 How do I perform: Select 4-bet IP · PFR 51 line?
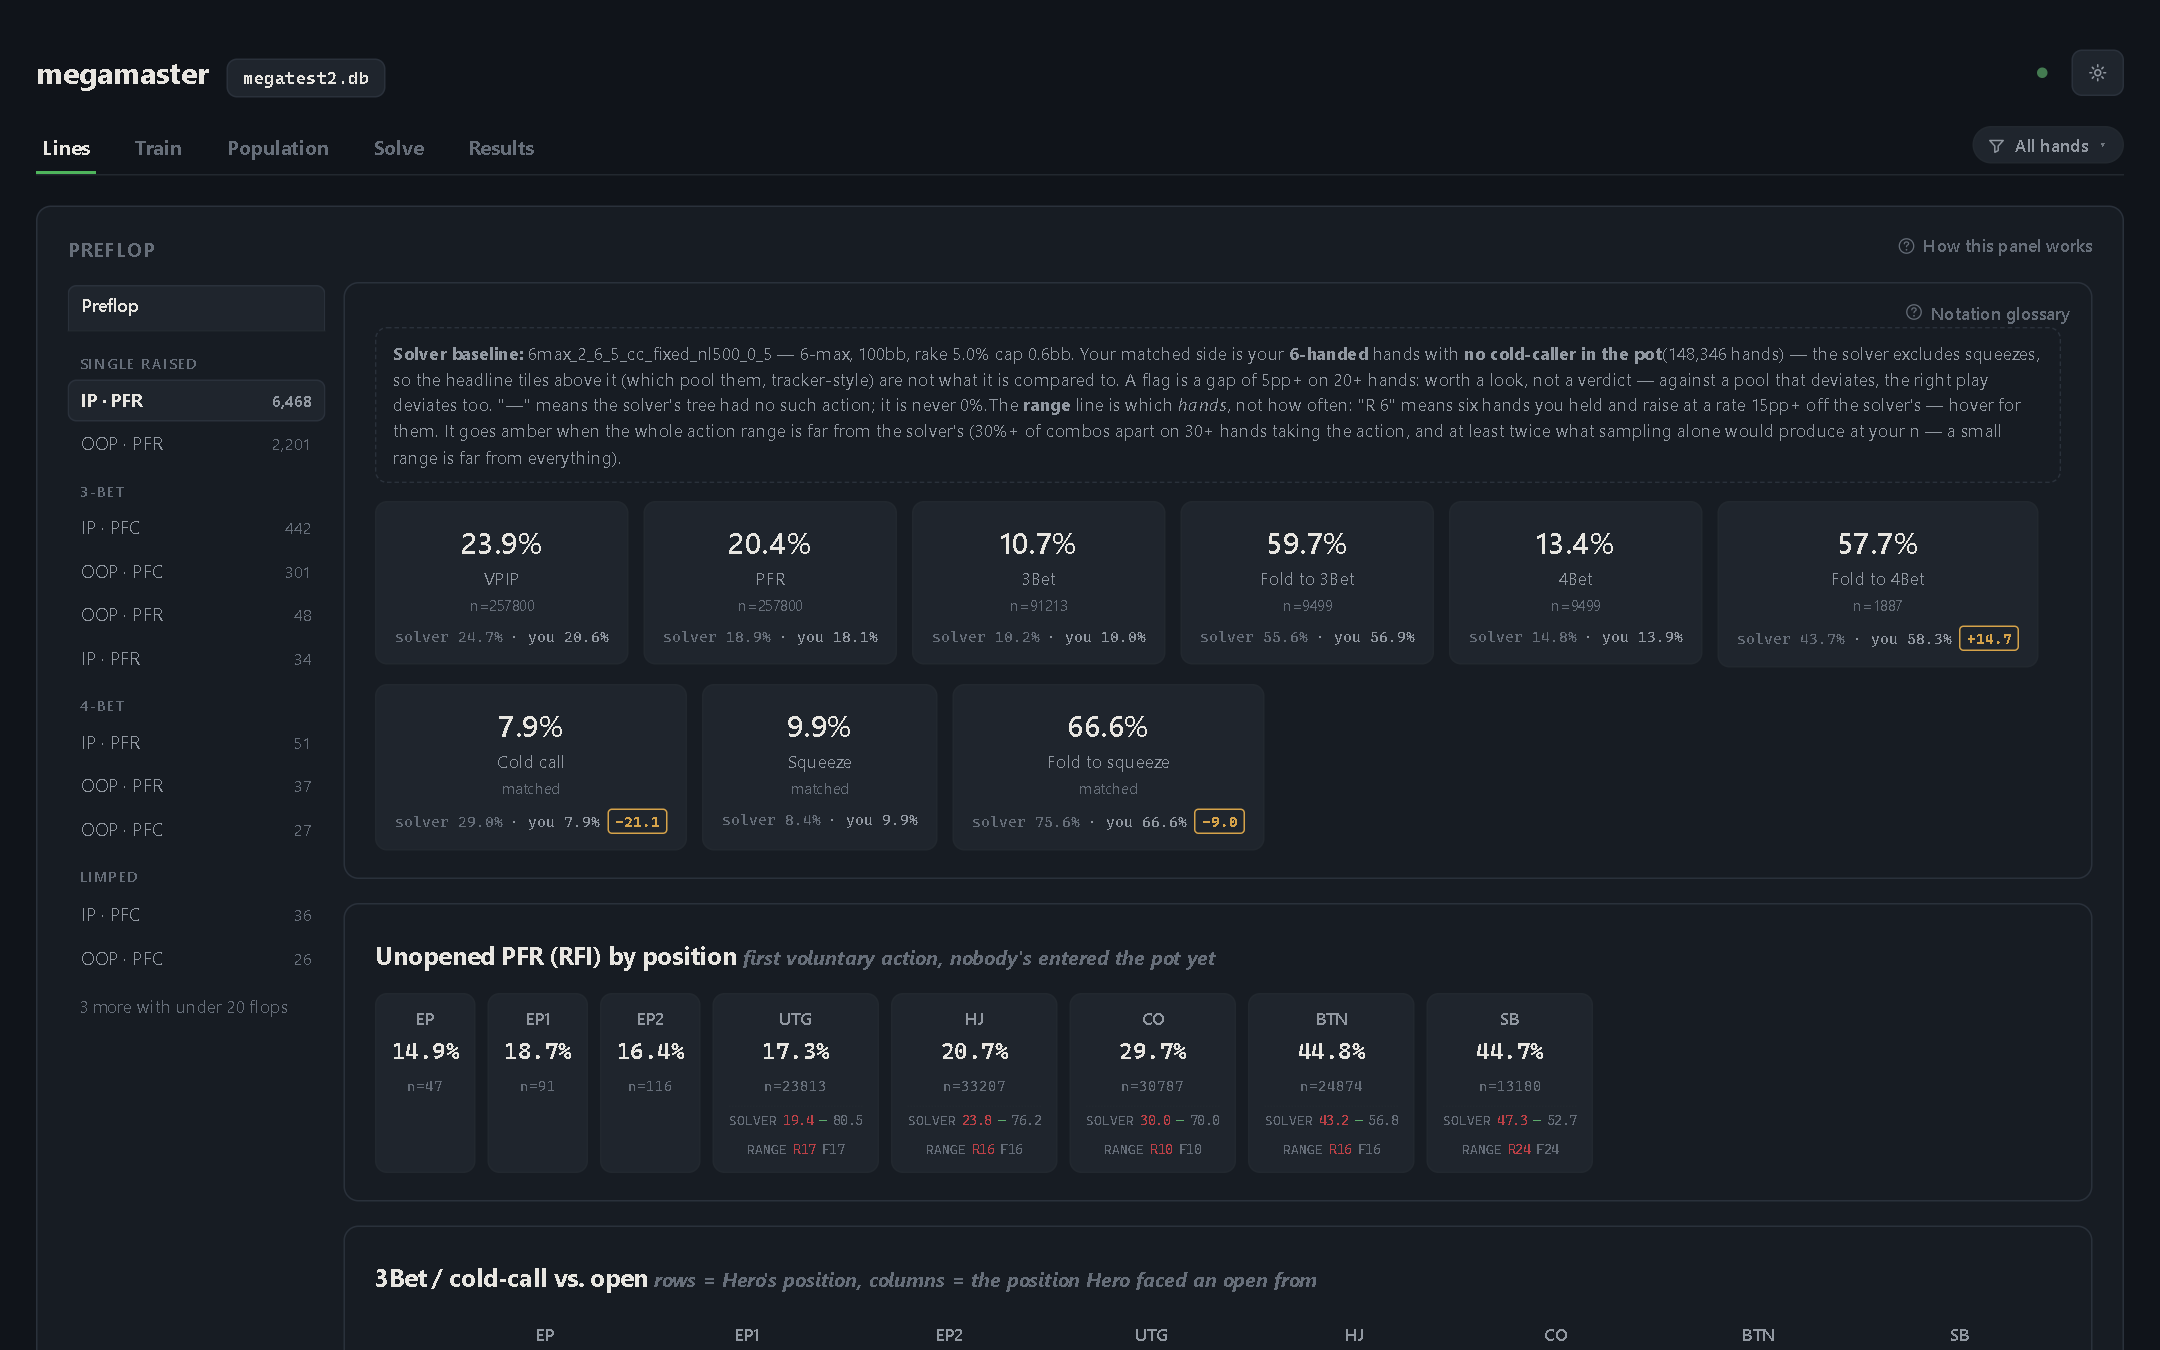point(196,743)
